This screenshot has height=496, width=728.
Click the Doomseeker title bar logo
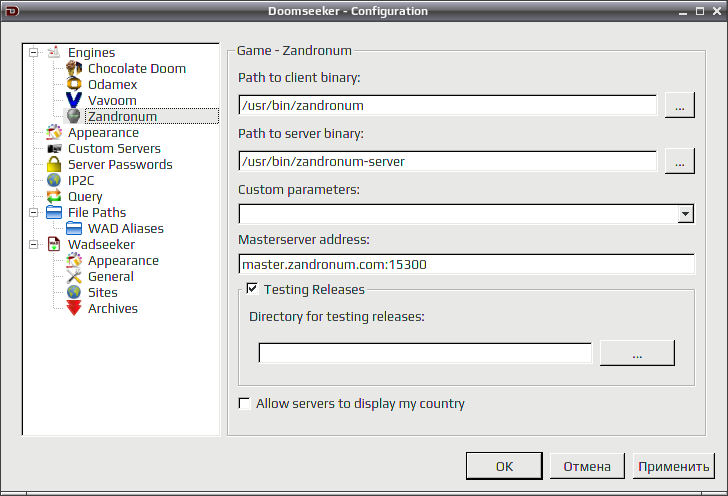click(12, 11)
